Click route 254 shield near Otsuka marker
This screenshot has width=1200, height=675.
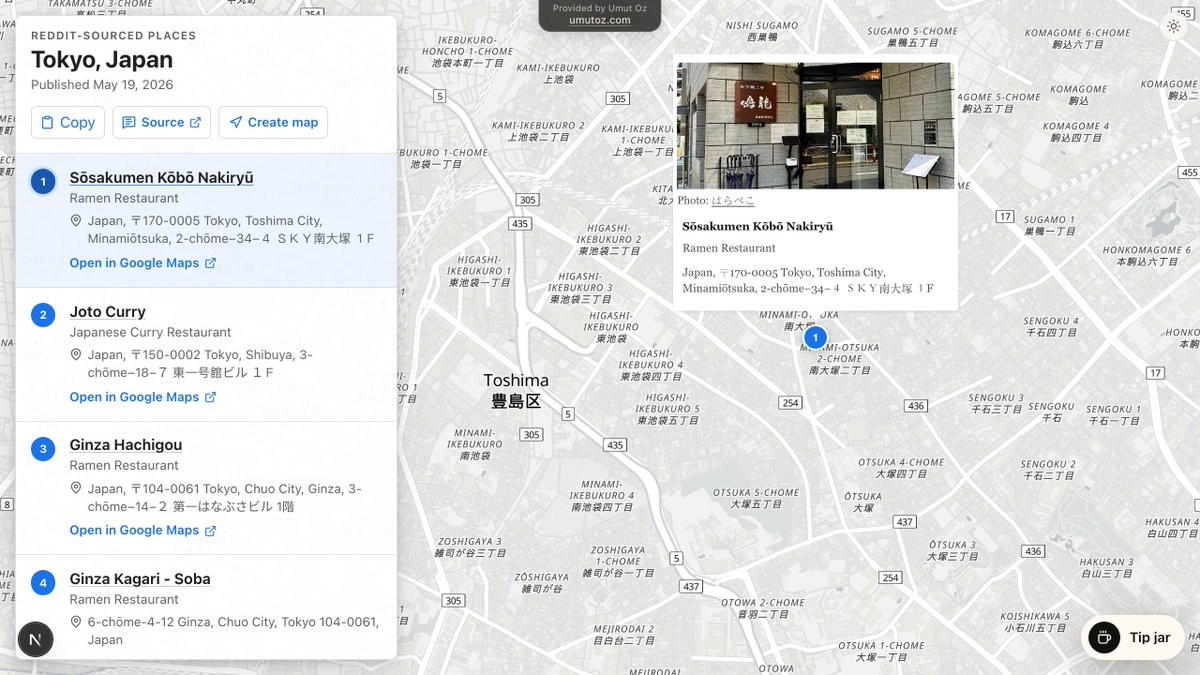tap(790, 402)
